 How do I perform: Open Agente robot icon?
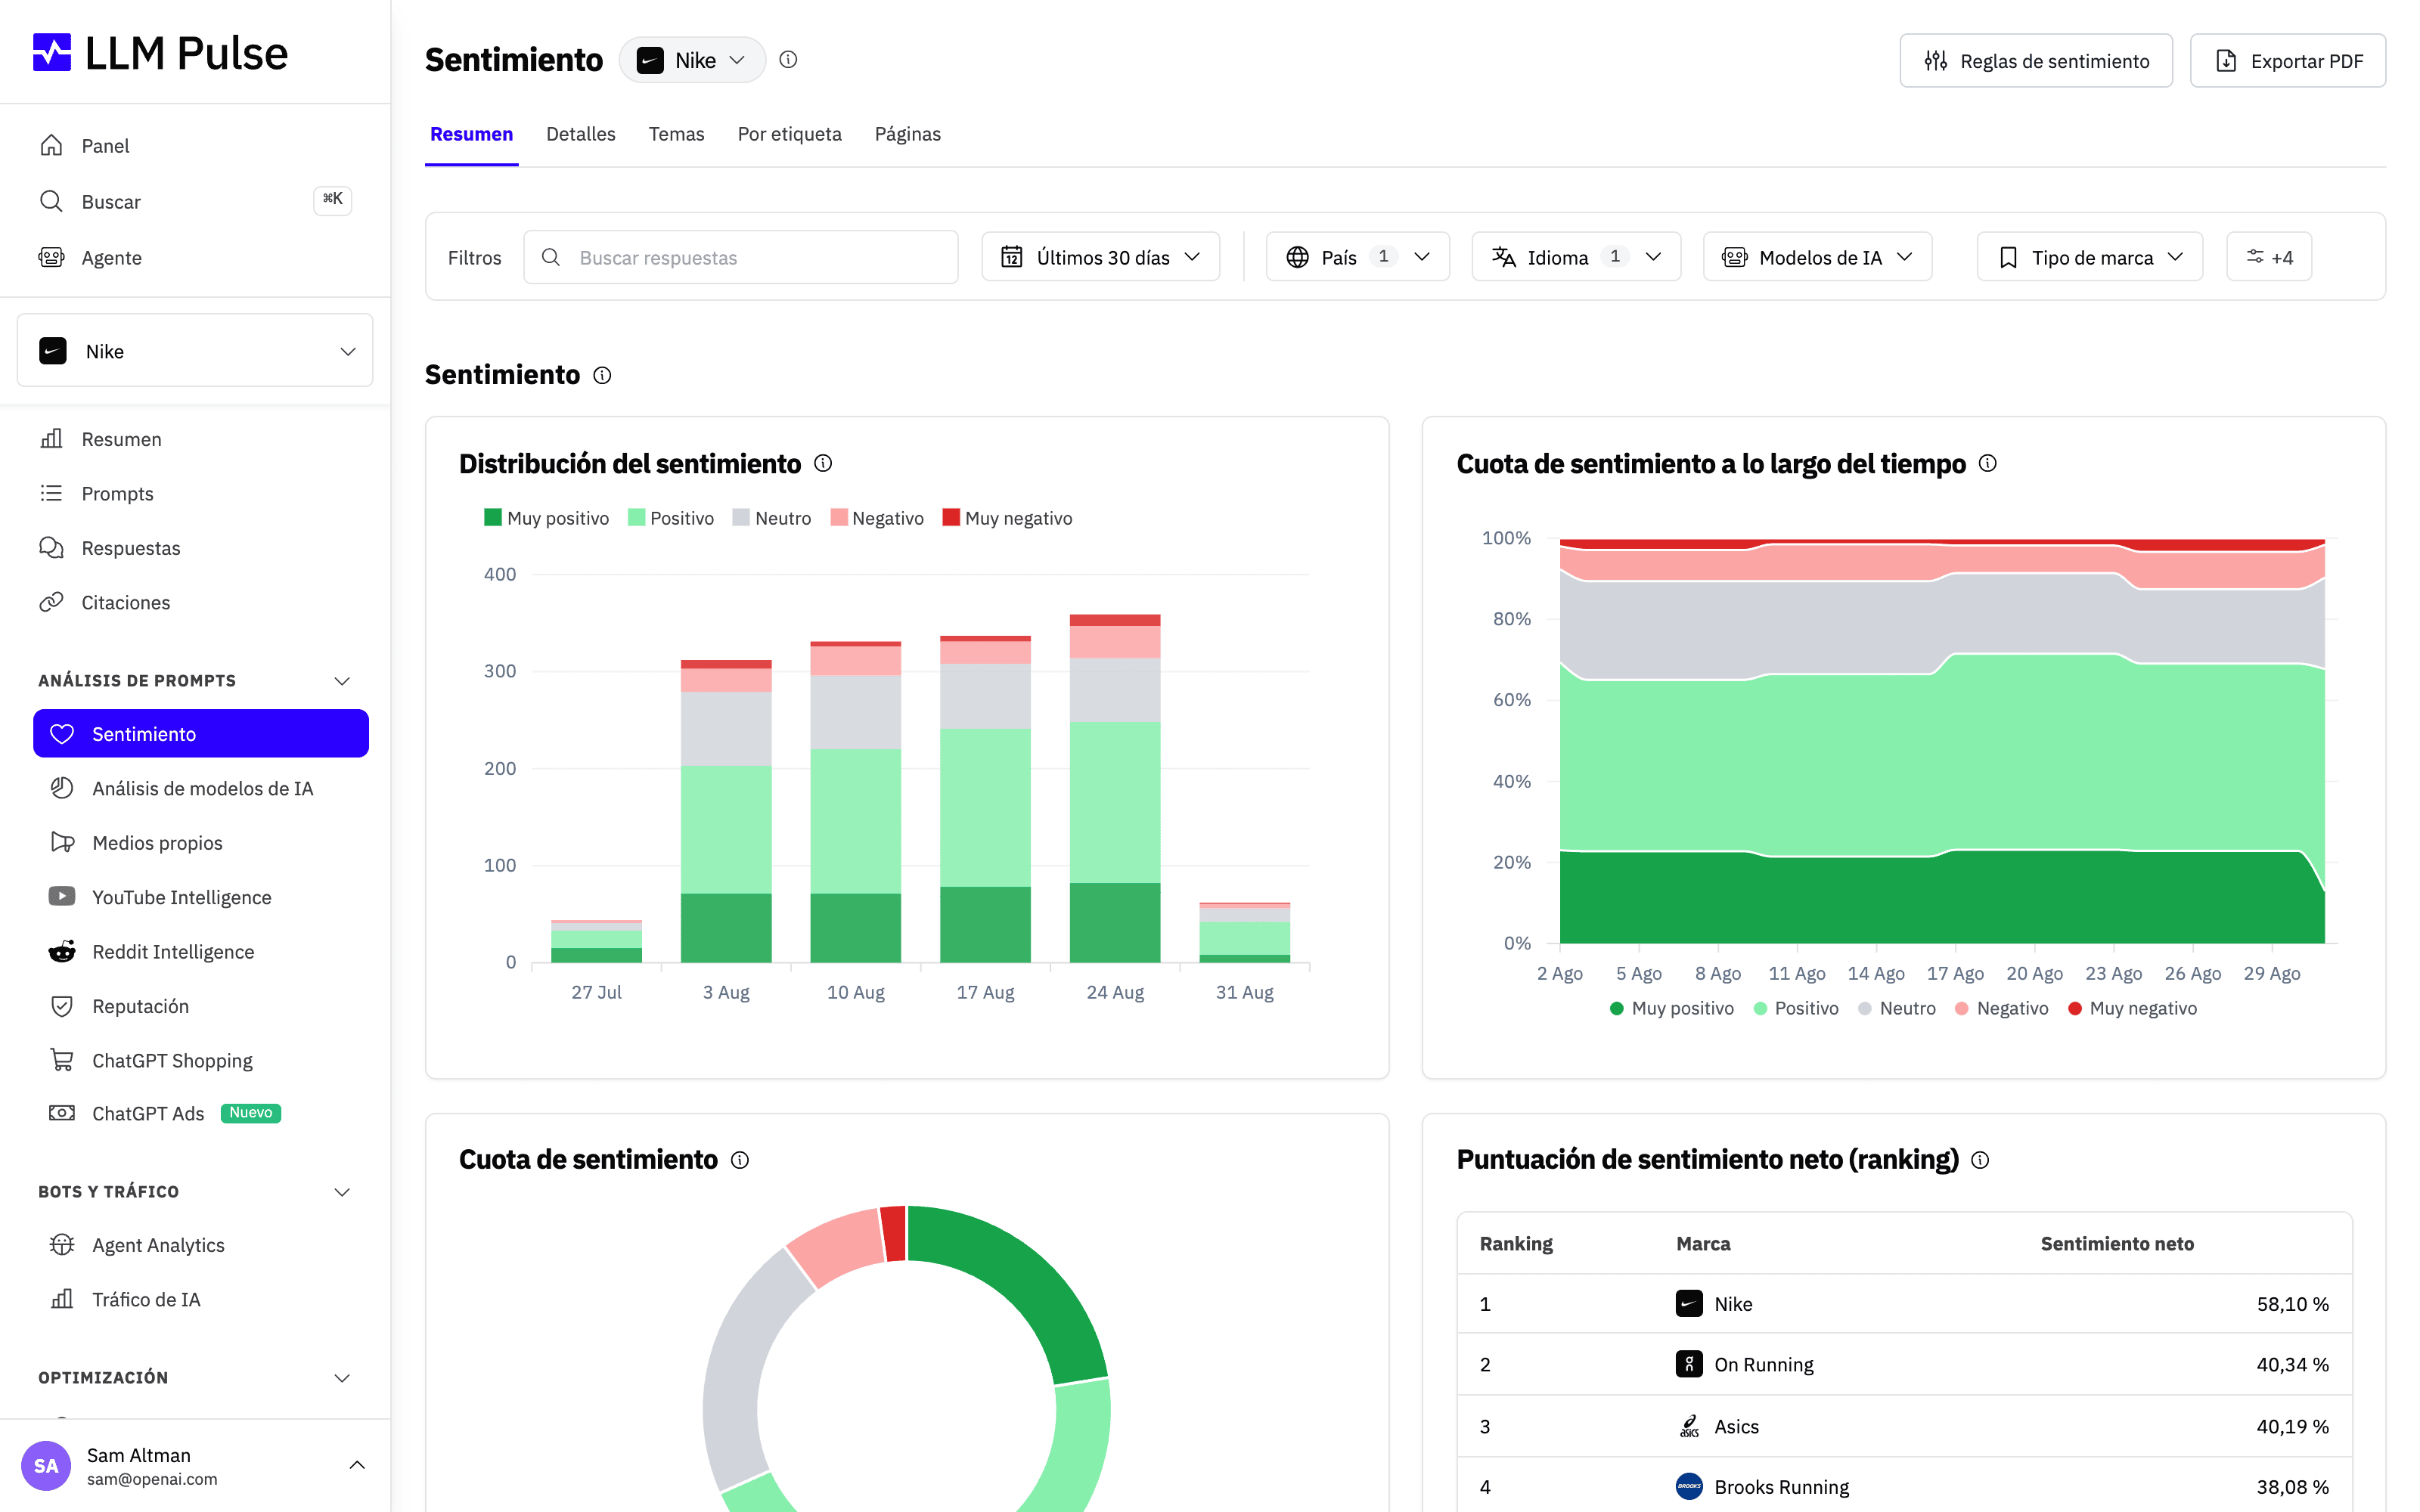pyautogui.click(x=51, y=258)
